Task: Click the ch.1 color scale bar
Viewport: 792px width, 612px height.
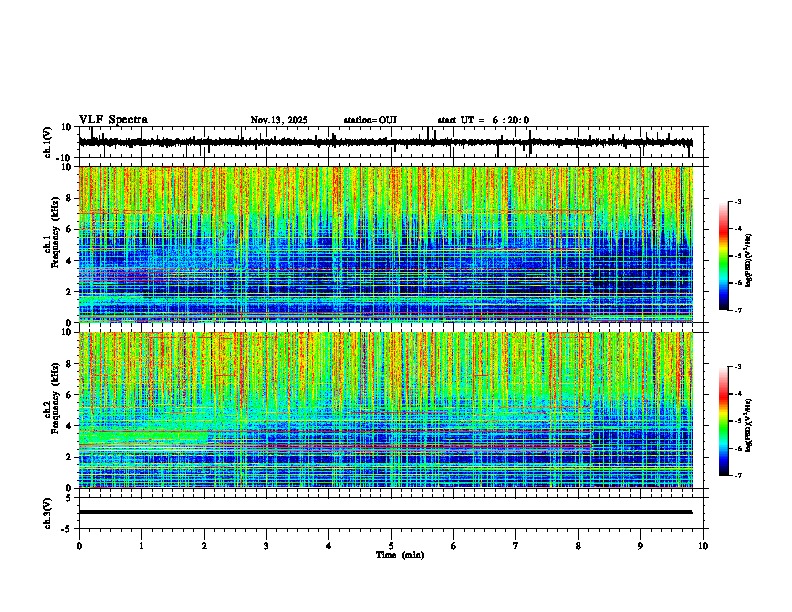Action: (724, 256)
